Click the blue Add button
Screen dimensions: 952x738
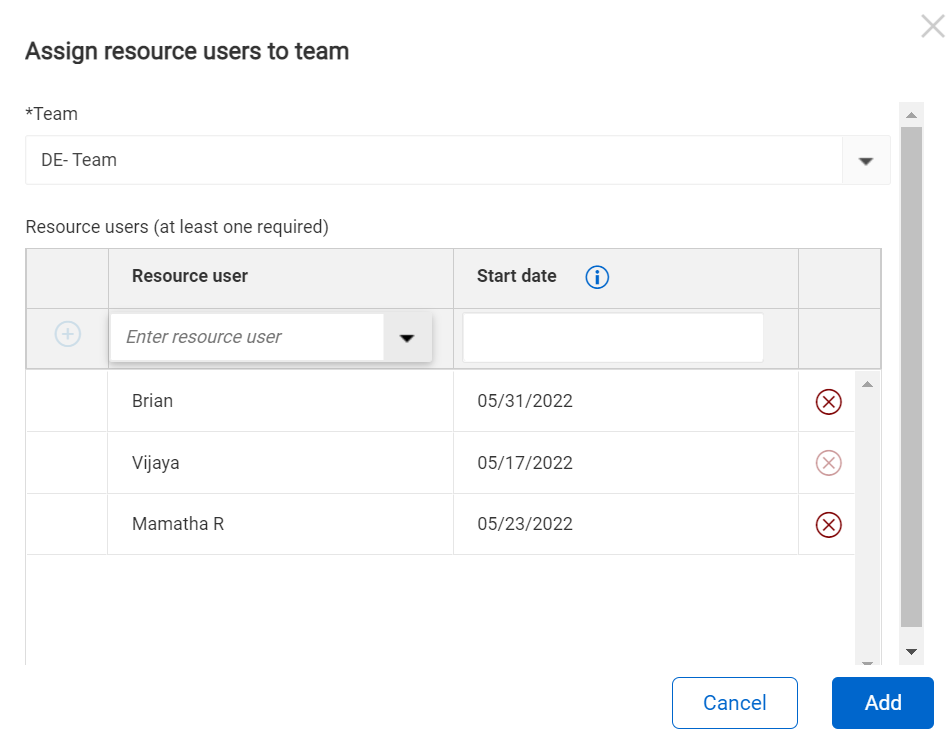pyautogui.click(x=882, y=703)
